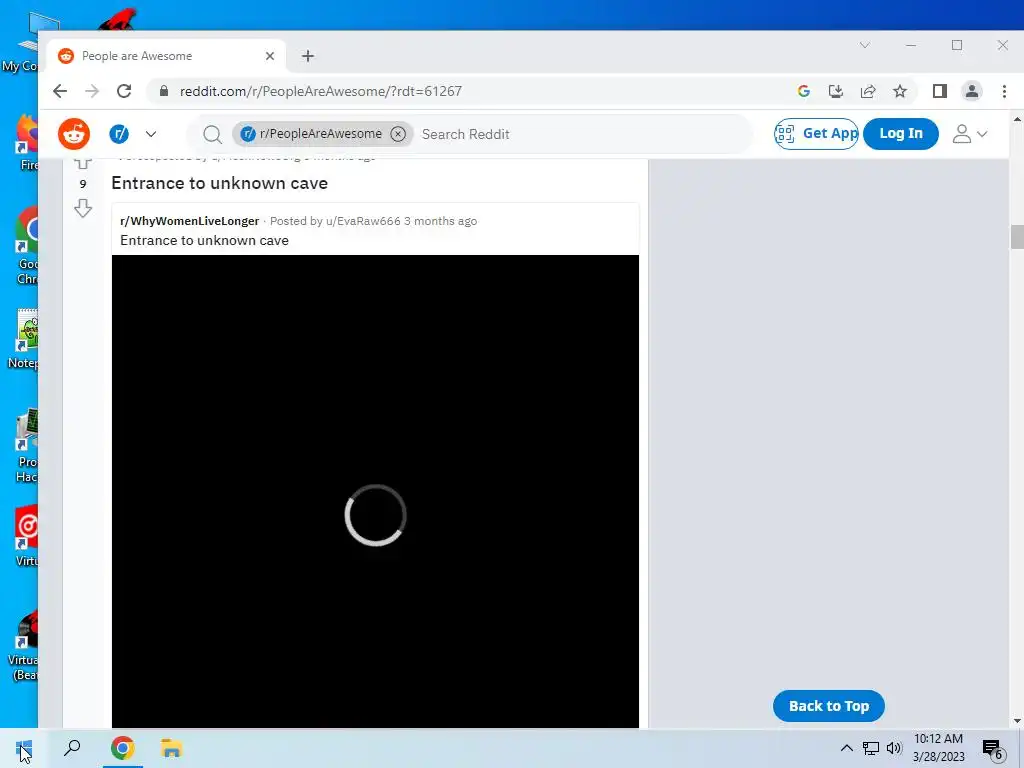Image resolution: width=1024 pixels, height=768 pixels.
Task: Open the notifications action center
Action: click(x=992, y=748)
